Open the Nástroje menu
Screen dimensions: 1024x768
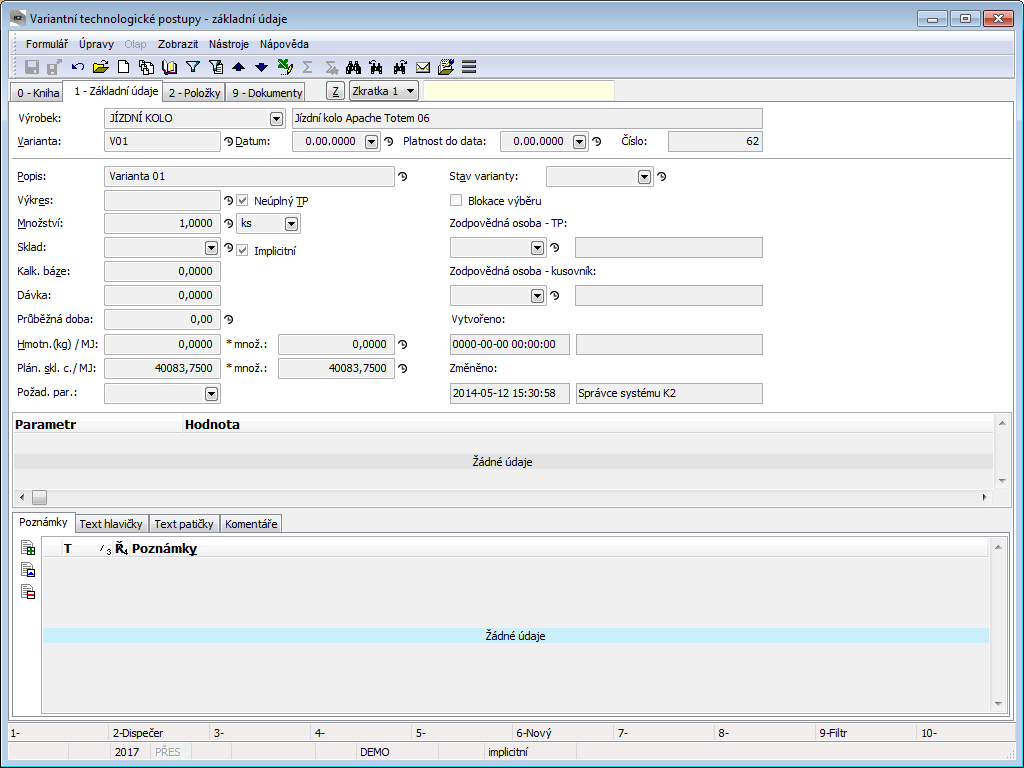pos(229,44)
